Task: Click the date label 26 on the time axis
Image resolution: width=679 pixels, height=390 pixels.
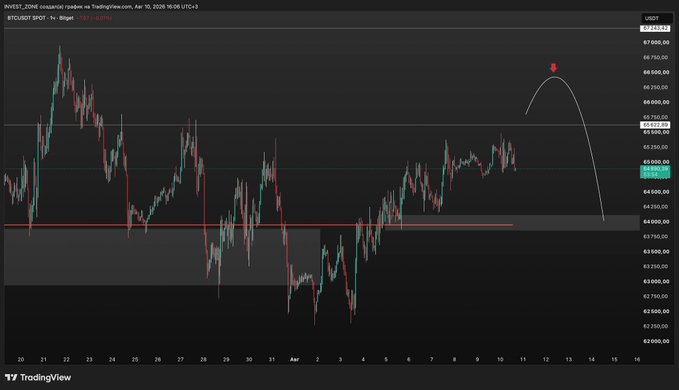Action: point(158,359)
